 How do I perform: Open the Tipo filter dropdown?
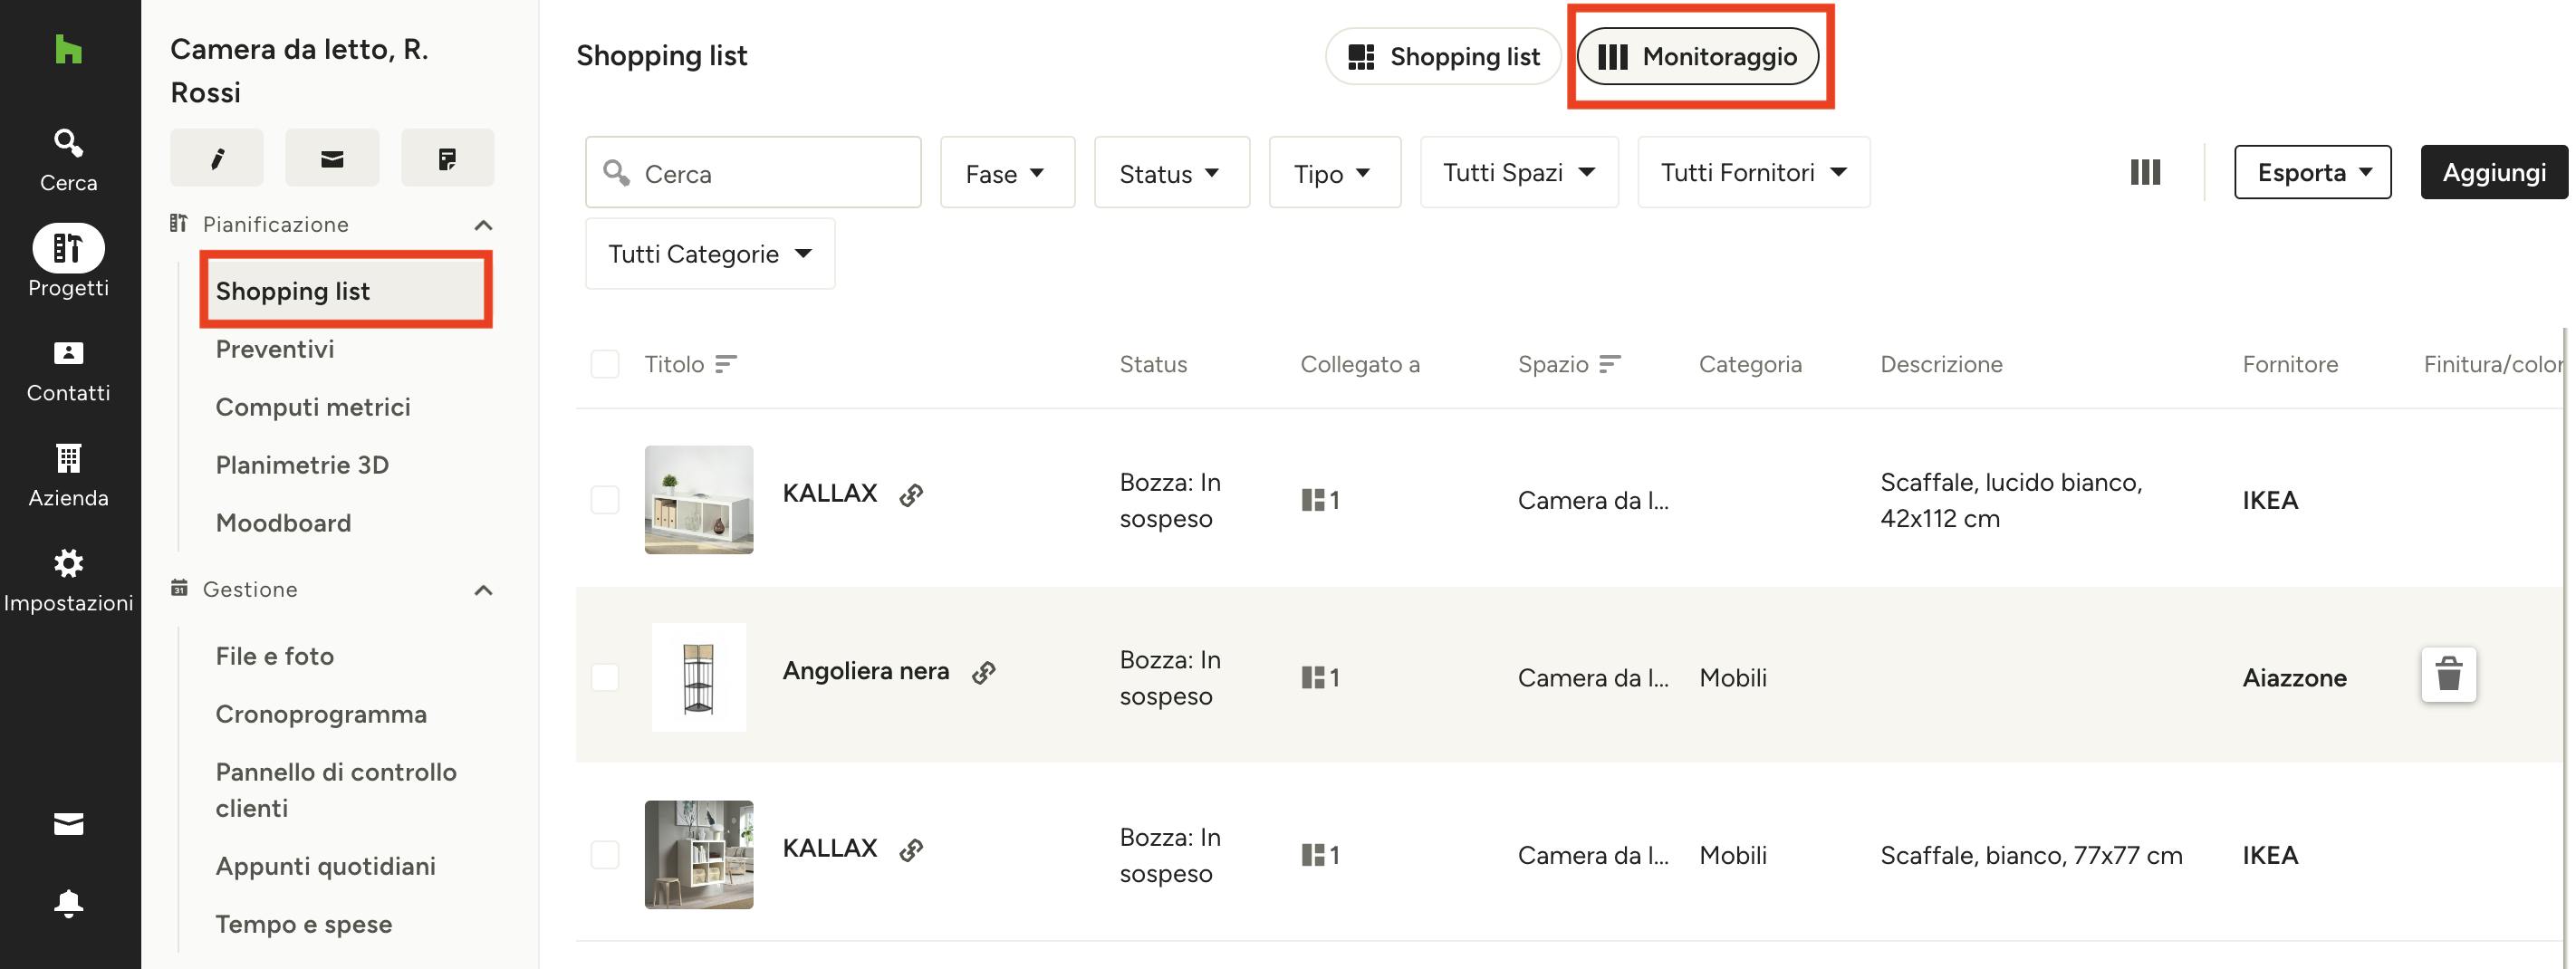[x=1335, y=173]
